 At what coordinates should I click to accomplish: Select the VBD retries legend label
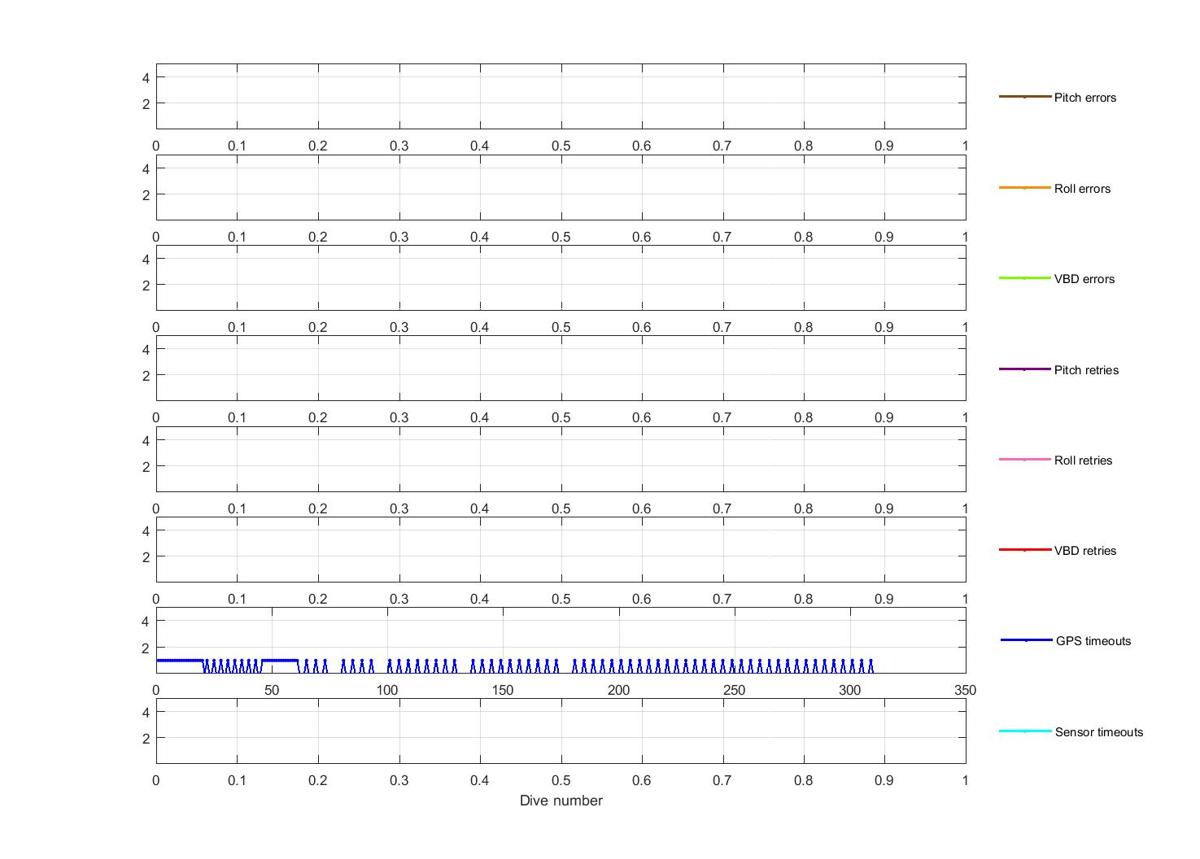[1085, 551]
